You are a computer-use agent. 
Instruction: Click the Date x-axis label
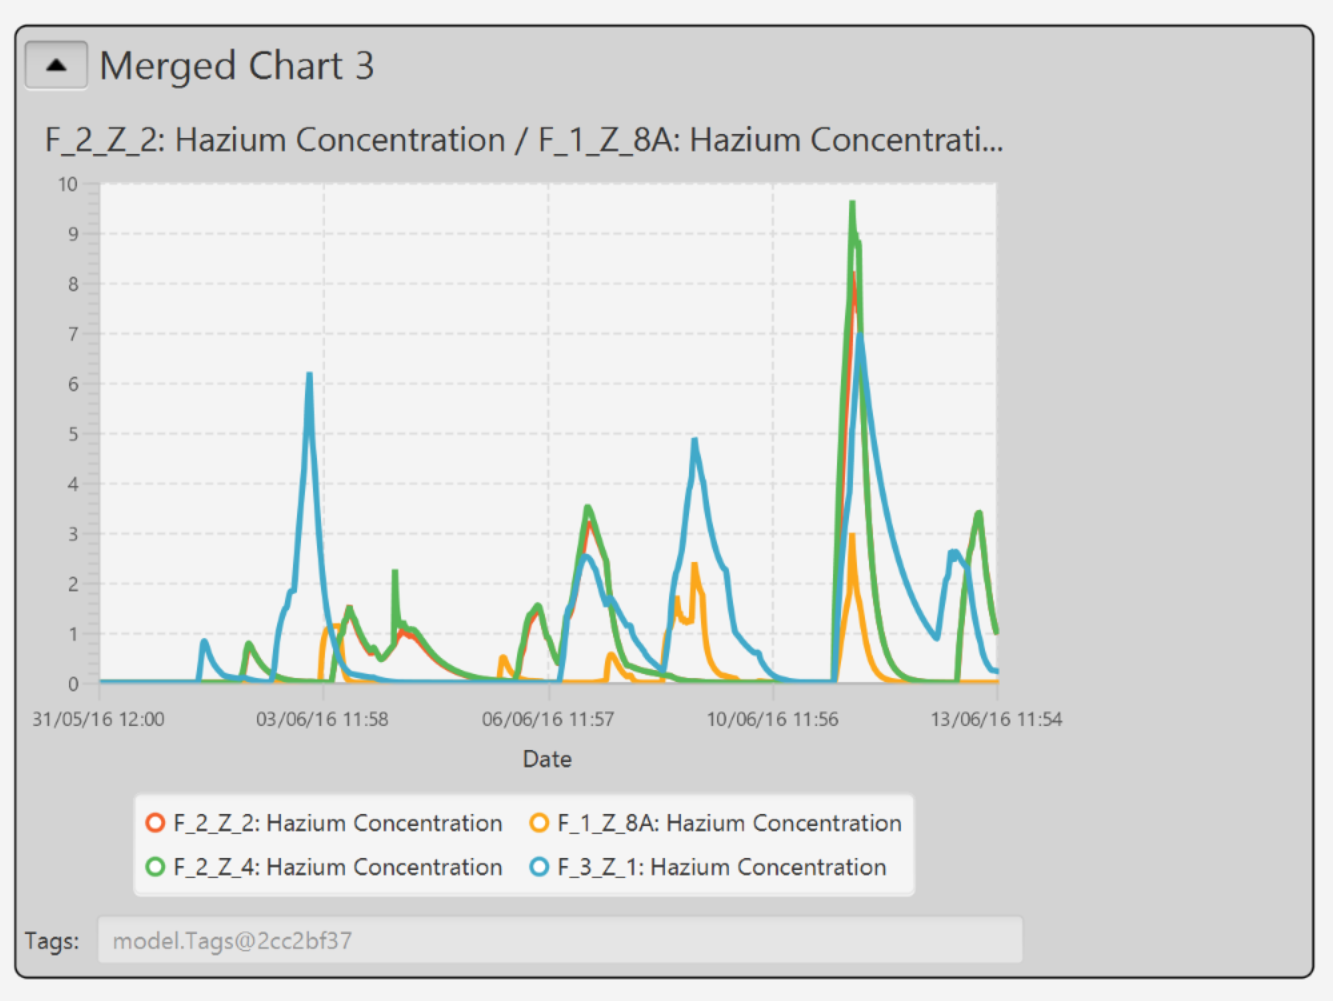click(x=547, y=759)
